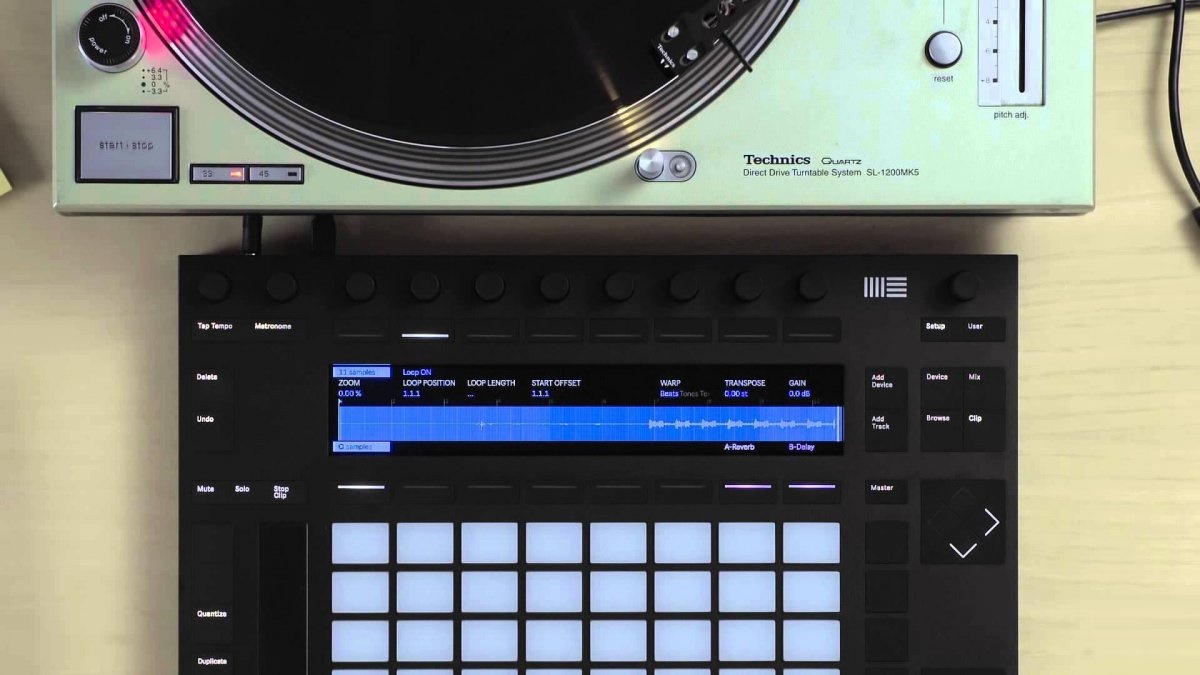
Task: Click the master volume knob near Setup
Action: coord(964,286)
